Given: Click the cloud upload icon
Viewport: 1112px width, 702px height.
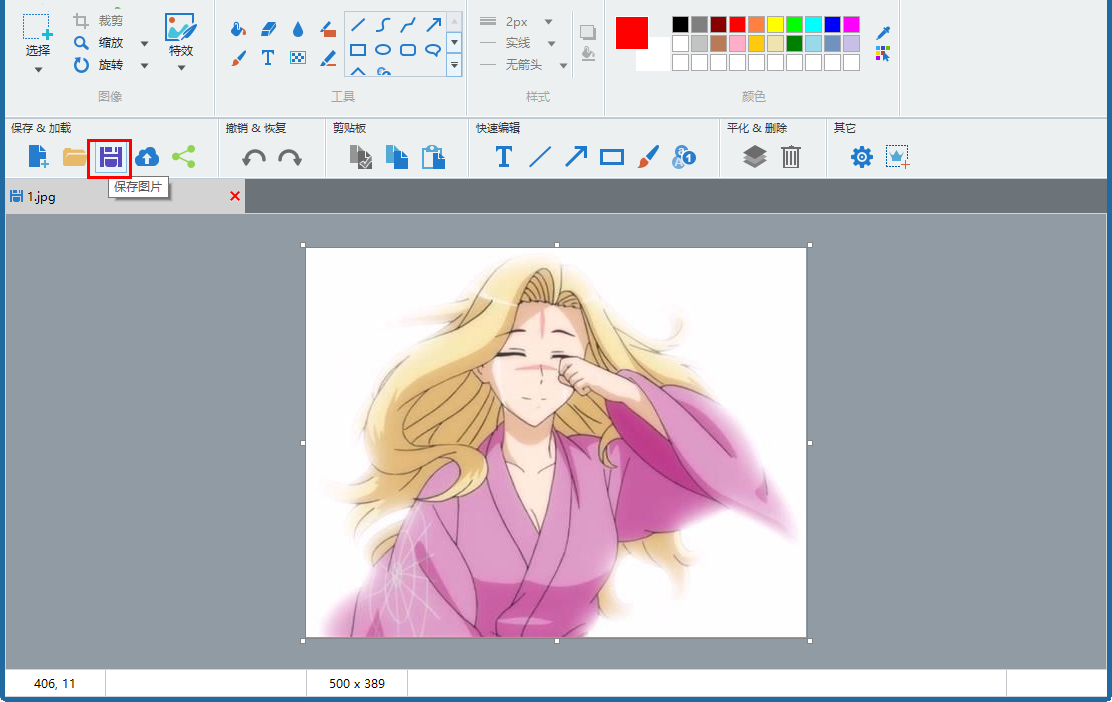Looking at the screenshot, I should tap(147, 157).
